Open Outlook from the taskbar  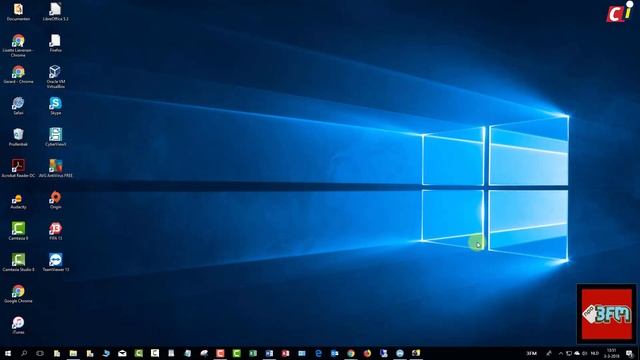[335, 353]
